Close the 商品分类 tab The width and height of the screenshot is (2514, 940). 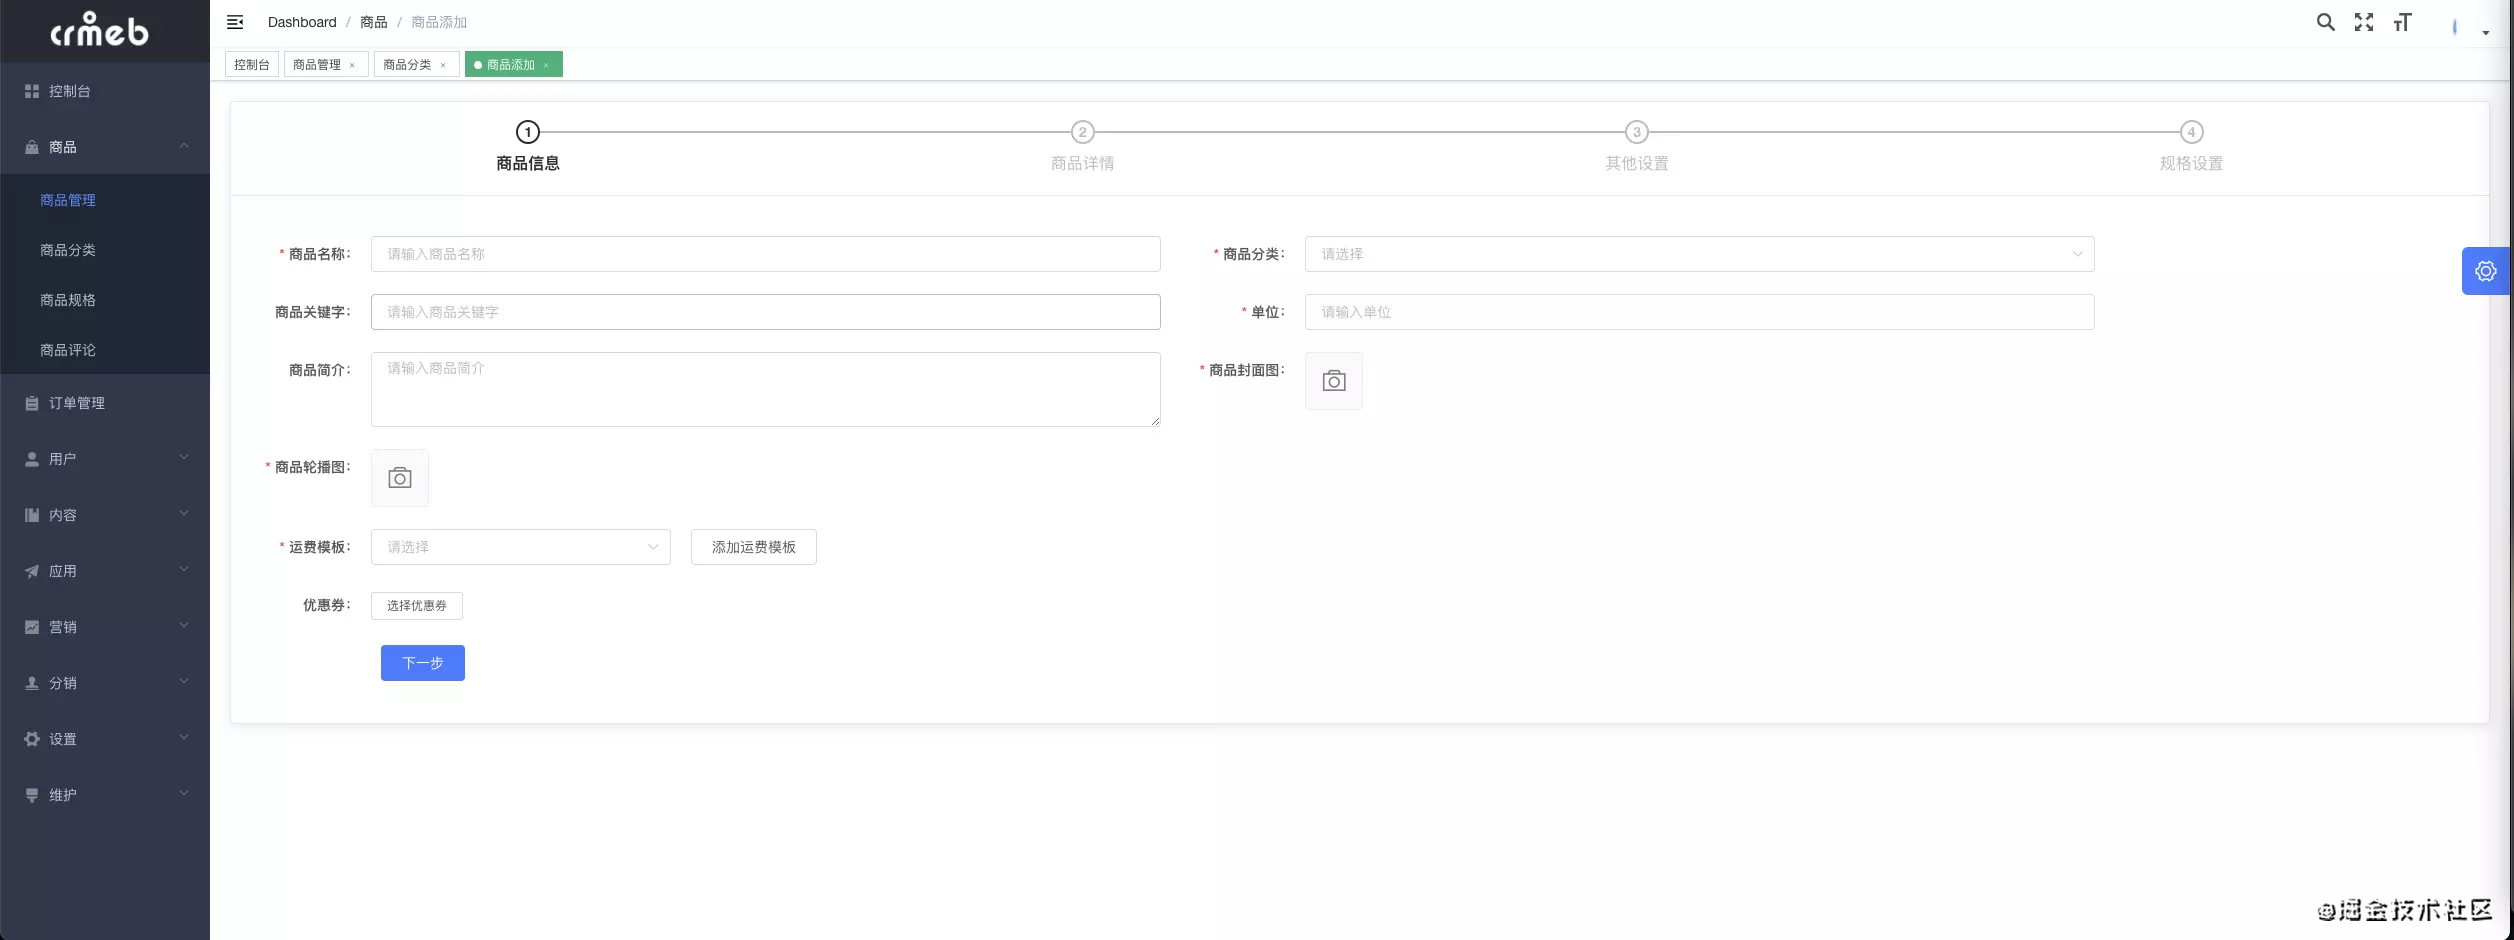(444, 64)
